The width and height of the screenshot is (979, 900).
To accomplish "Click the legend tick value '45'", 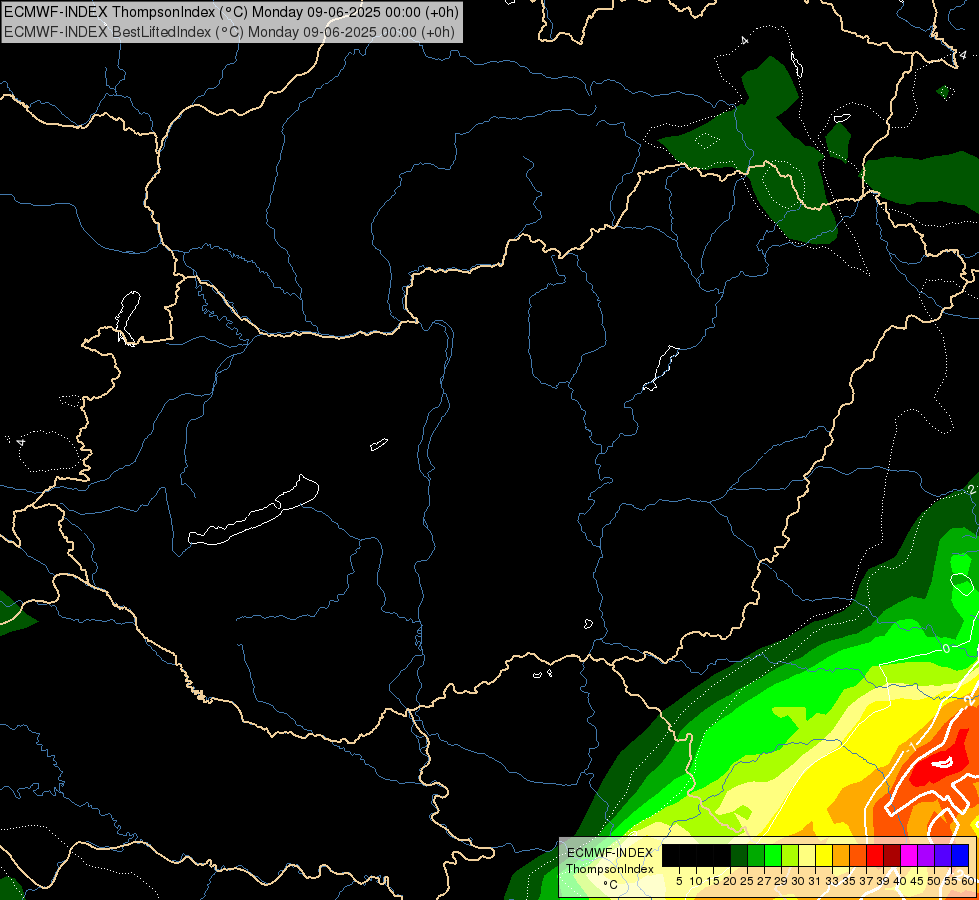I will 917,881.
